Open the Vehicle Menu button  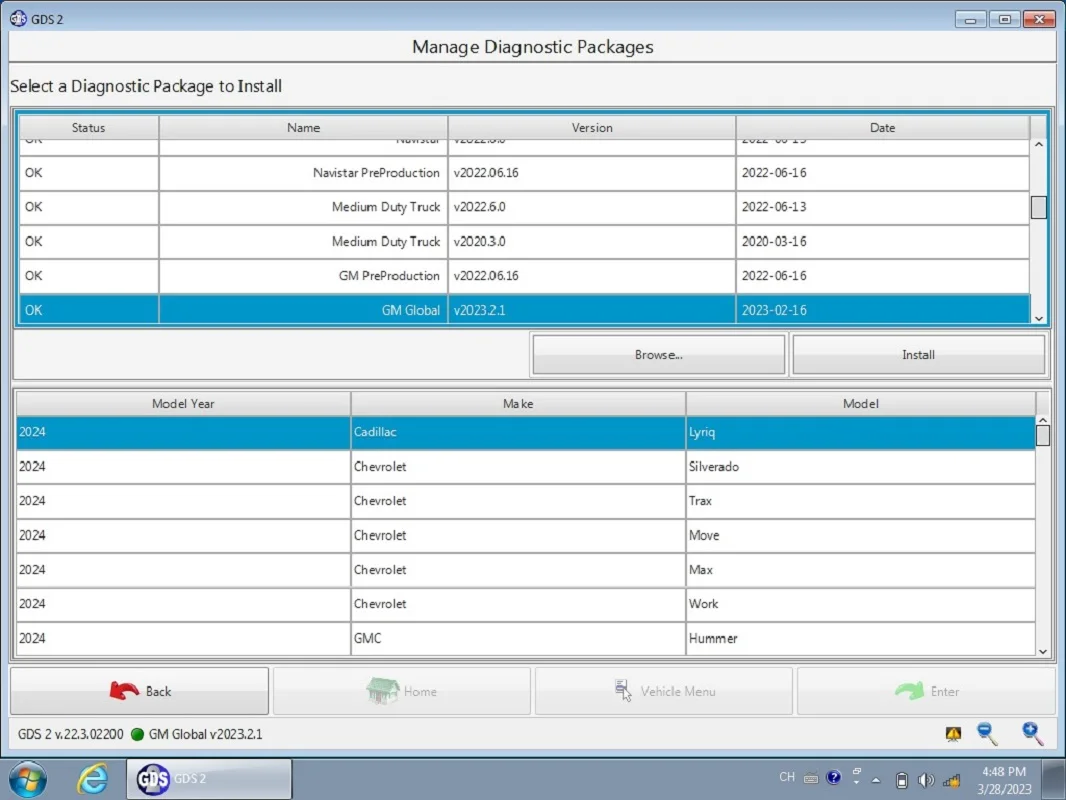tap(664, 691)
